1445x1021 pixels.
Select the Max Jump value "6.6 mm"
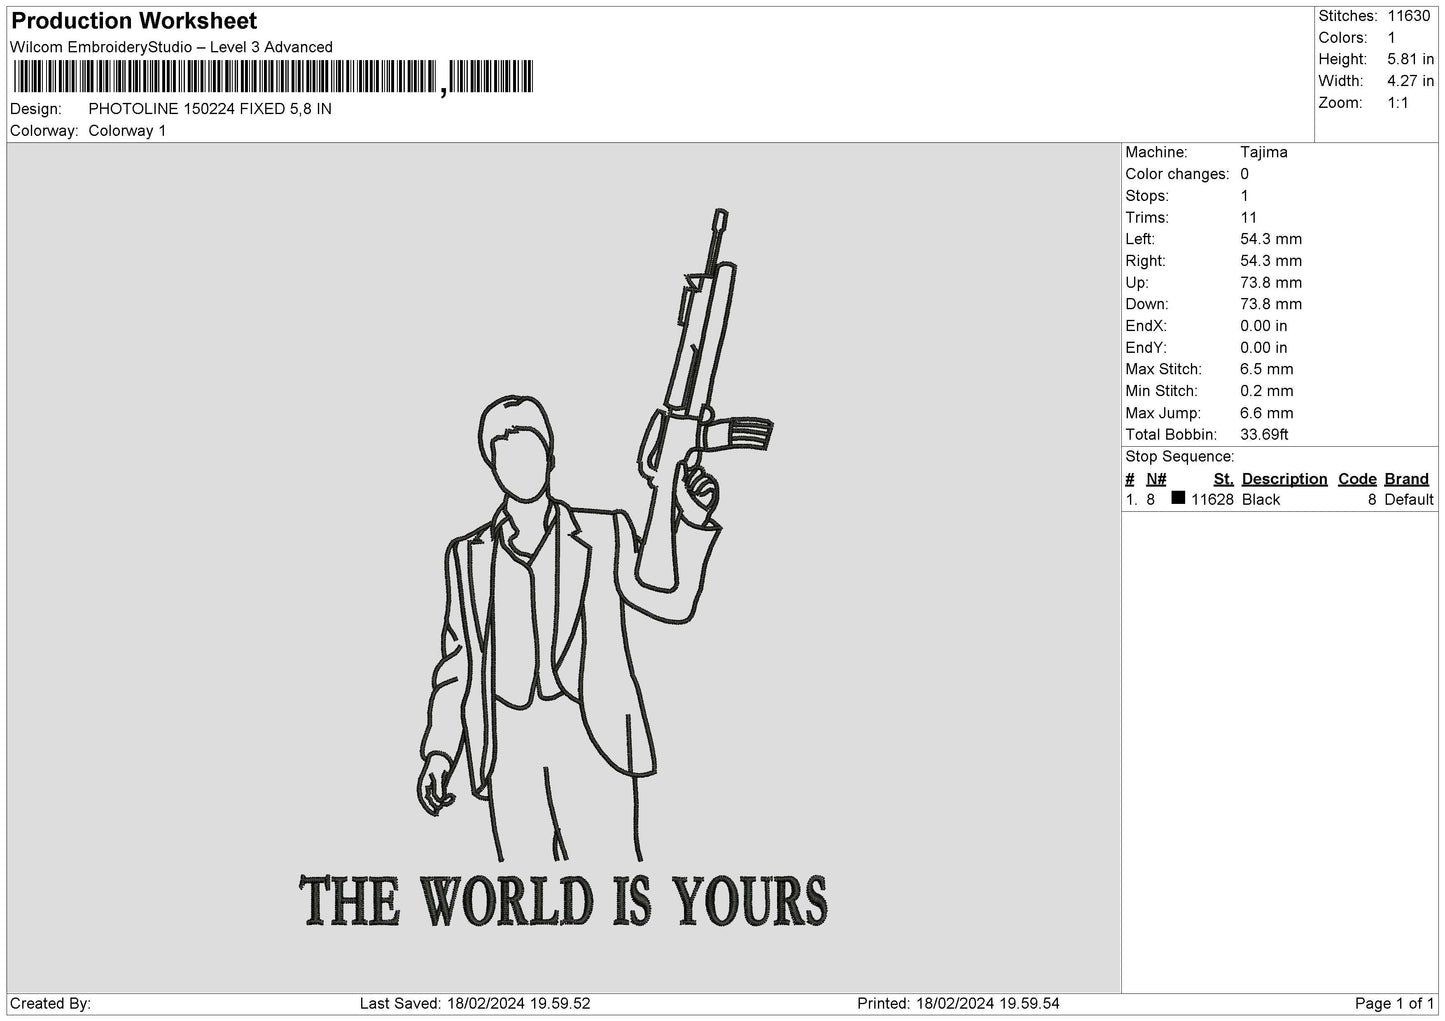[x=1267, y=413]
